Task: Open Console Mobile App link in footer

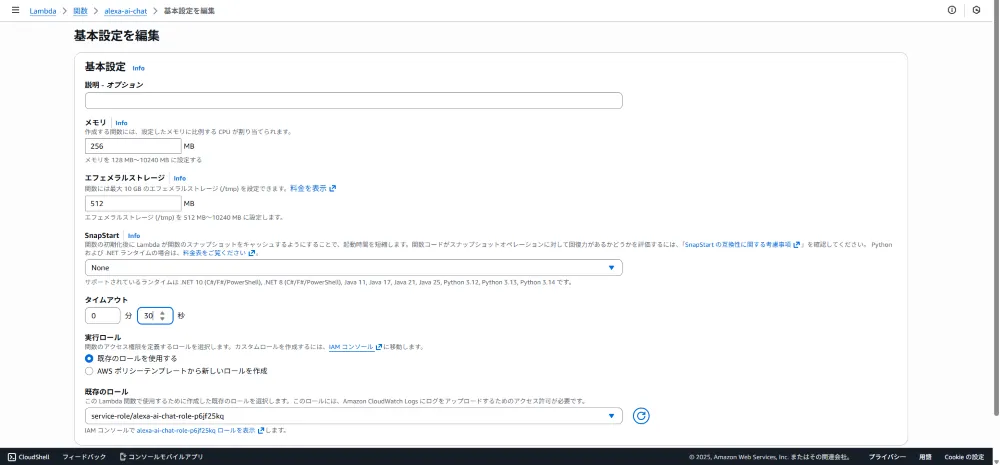Action: click(161, 457)
